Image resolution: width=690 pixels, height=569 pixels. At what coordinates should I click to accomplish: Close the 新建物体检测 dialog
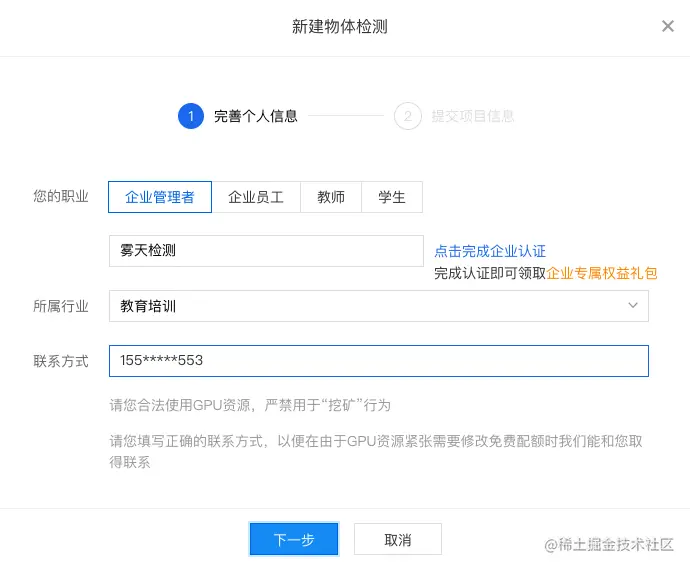click(x=668, y=26)
